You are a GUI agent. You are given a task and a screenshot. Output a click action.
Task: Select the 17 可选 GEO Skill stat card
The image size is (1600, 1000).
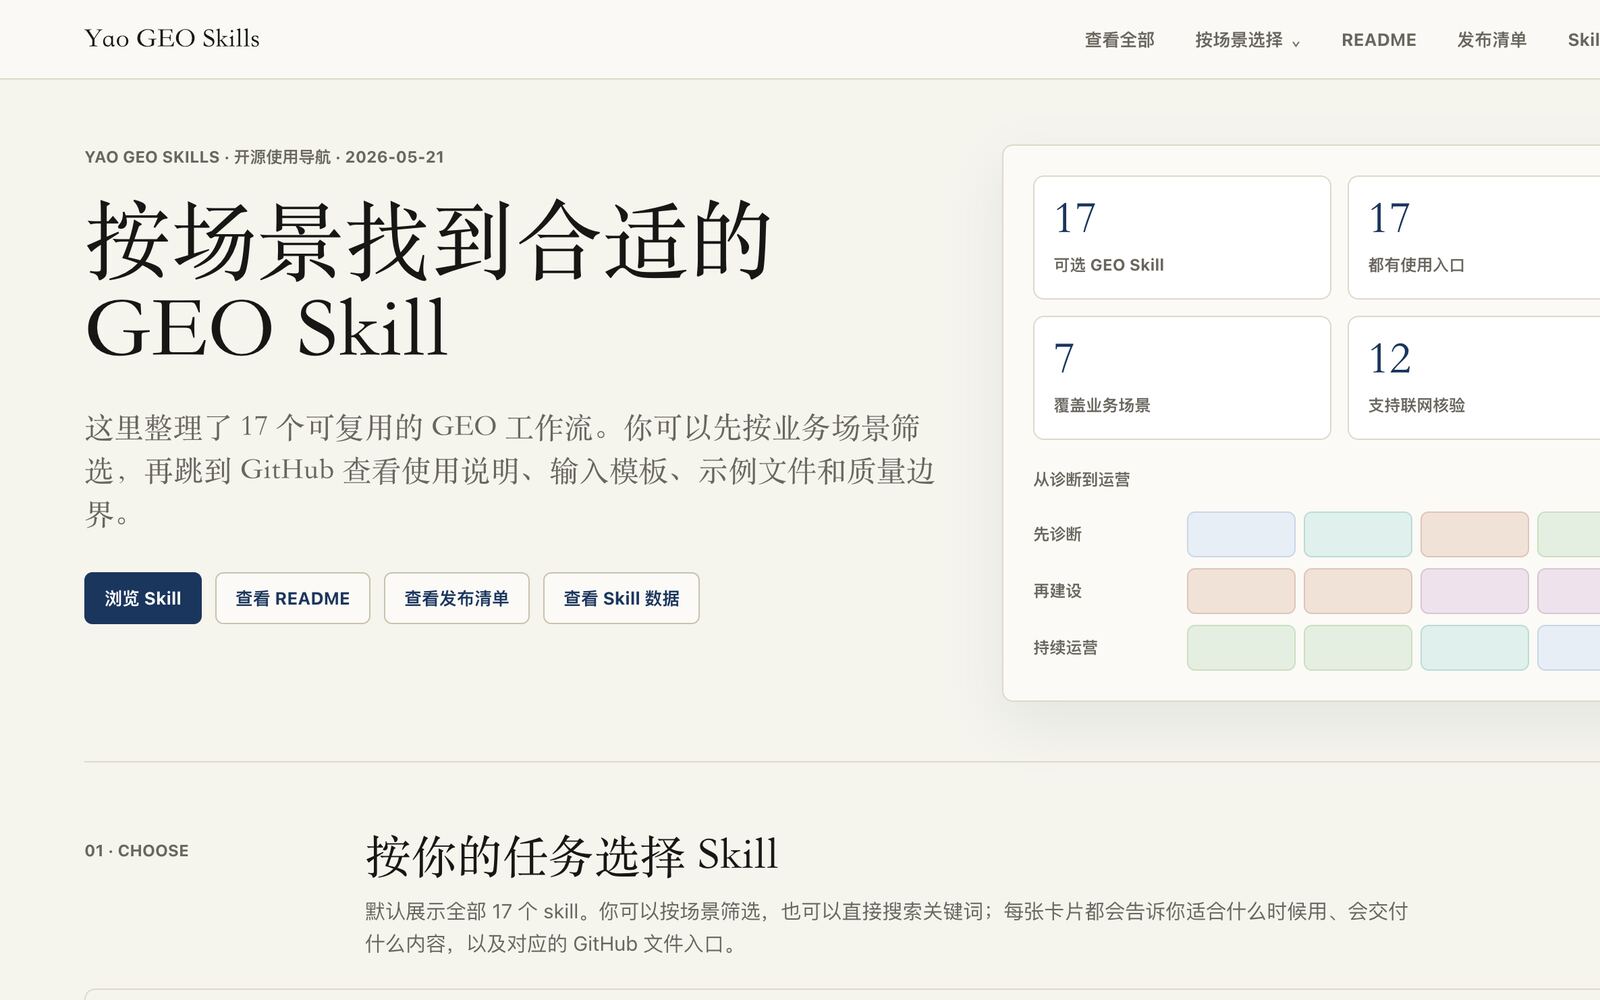[1182, 237]
